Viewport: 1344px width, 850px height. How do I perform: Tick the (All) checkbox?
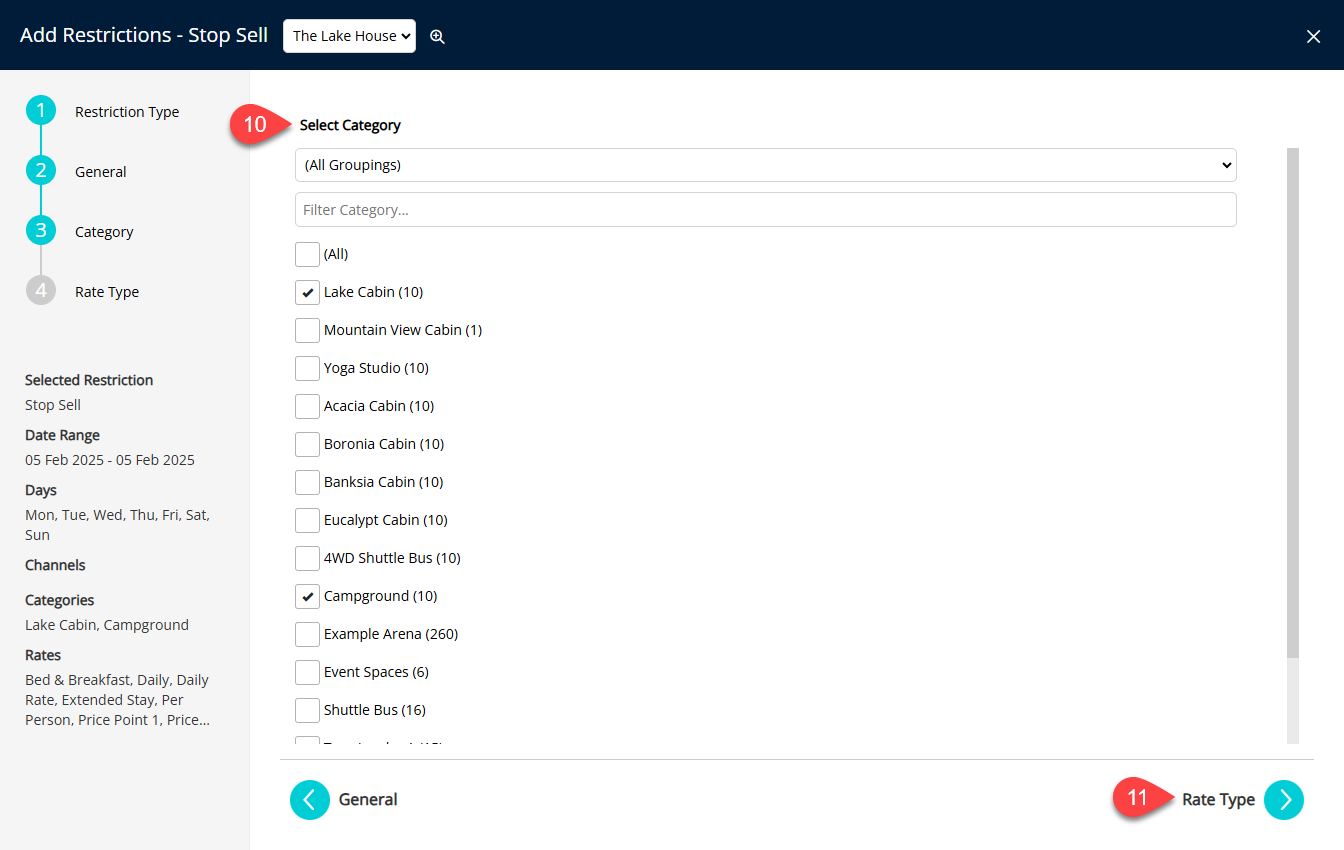pyautogui.click(x=307, y=254)
